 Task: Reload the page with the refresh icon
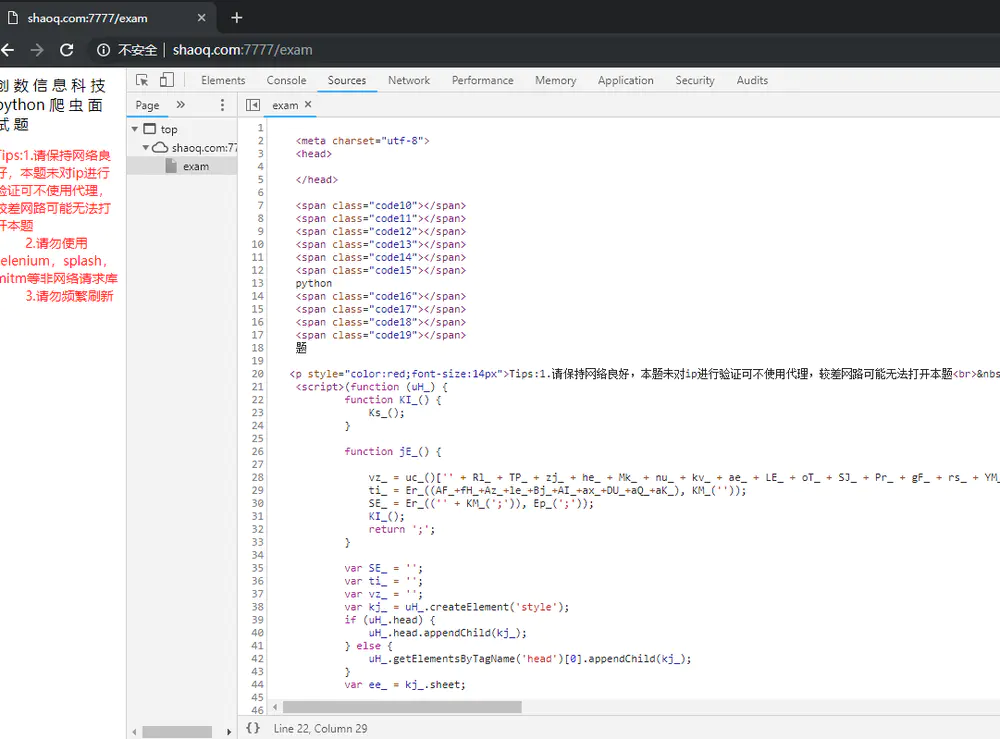coord(67,50)
